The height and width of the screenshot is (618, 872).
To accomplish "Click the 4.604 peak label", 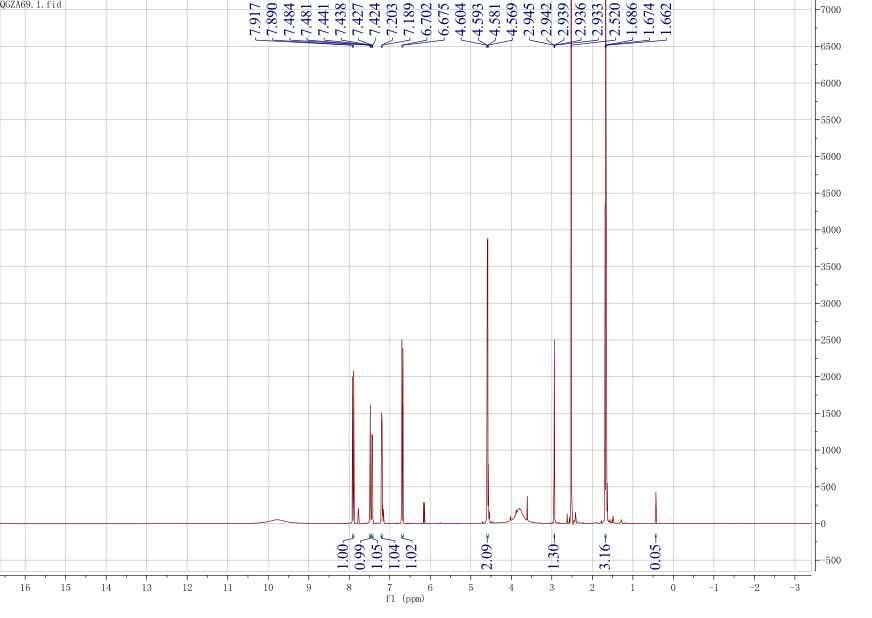I will coord(461,19).
